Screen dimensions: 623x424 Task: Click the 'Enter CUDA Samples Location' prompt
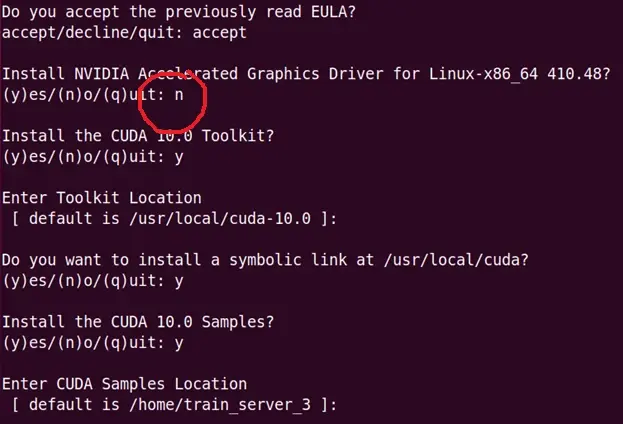(124, 384)
